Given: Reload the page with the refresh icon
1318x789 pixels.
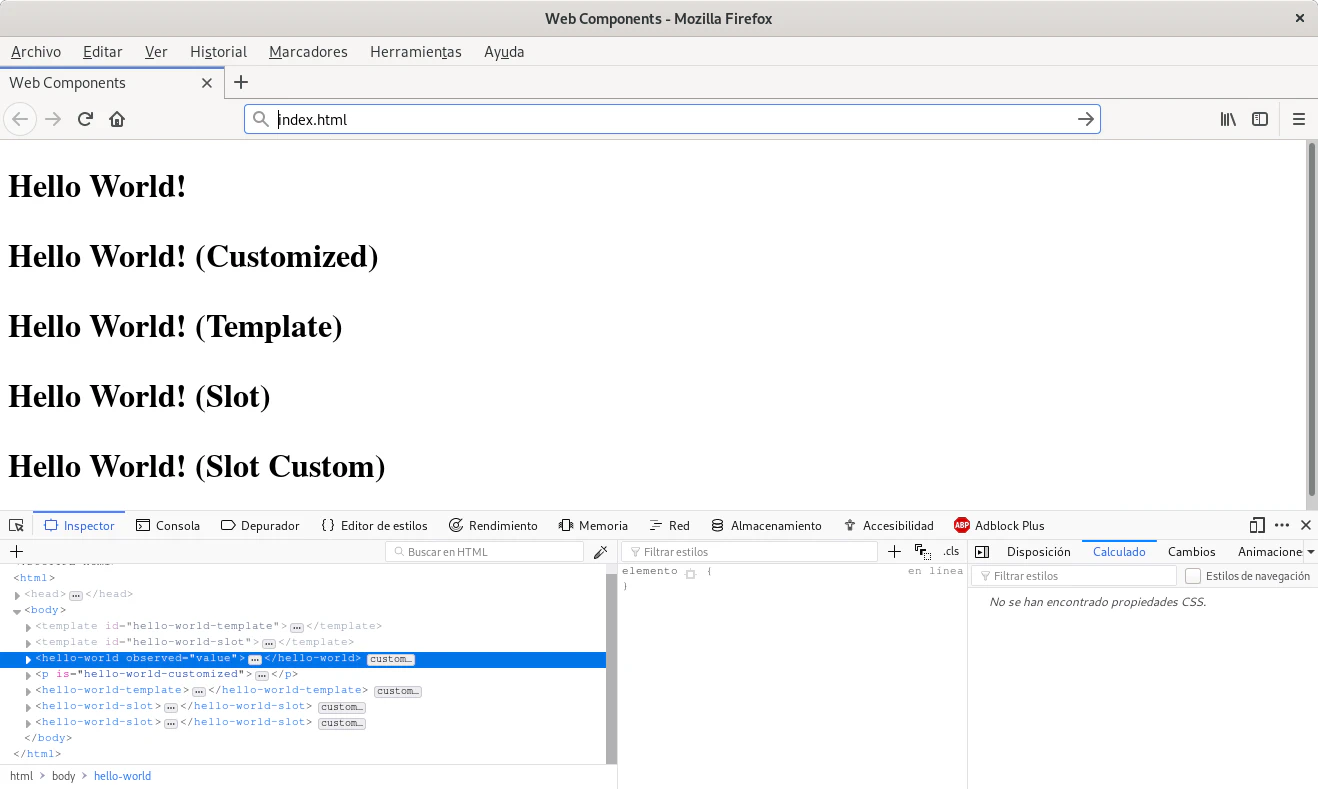Looking at the screenshot, I should (x=85, y=119).
